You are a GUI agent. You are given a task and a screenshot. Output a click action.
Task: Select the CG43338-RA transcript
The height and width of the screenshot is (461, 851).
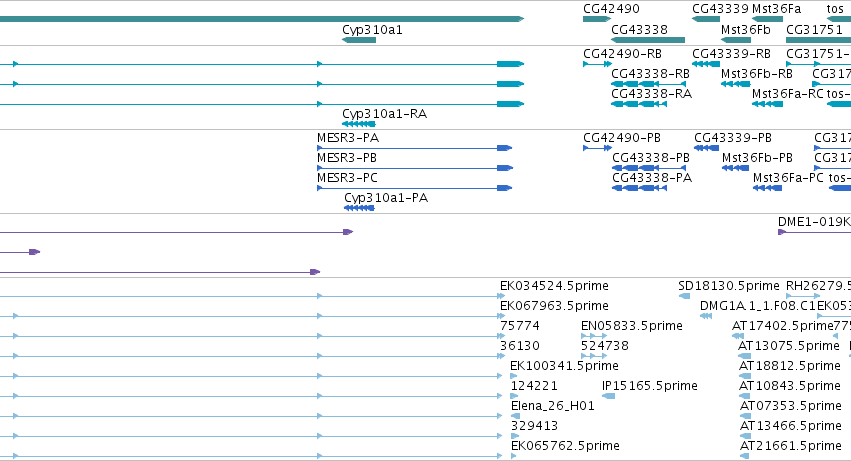pyautogui.click(x=639, y=104)
